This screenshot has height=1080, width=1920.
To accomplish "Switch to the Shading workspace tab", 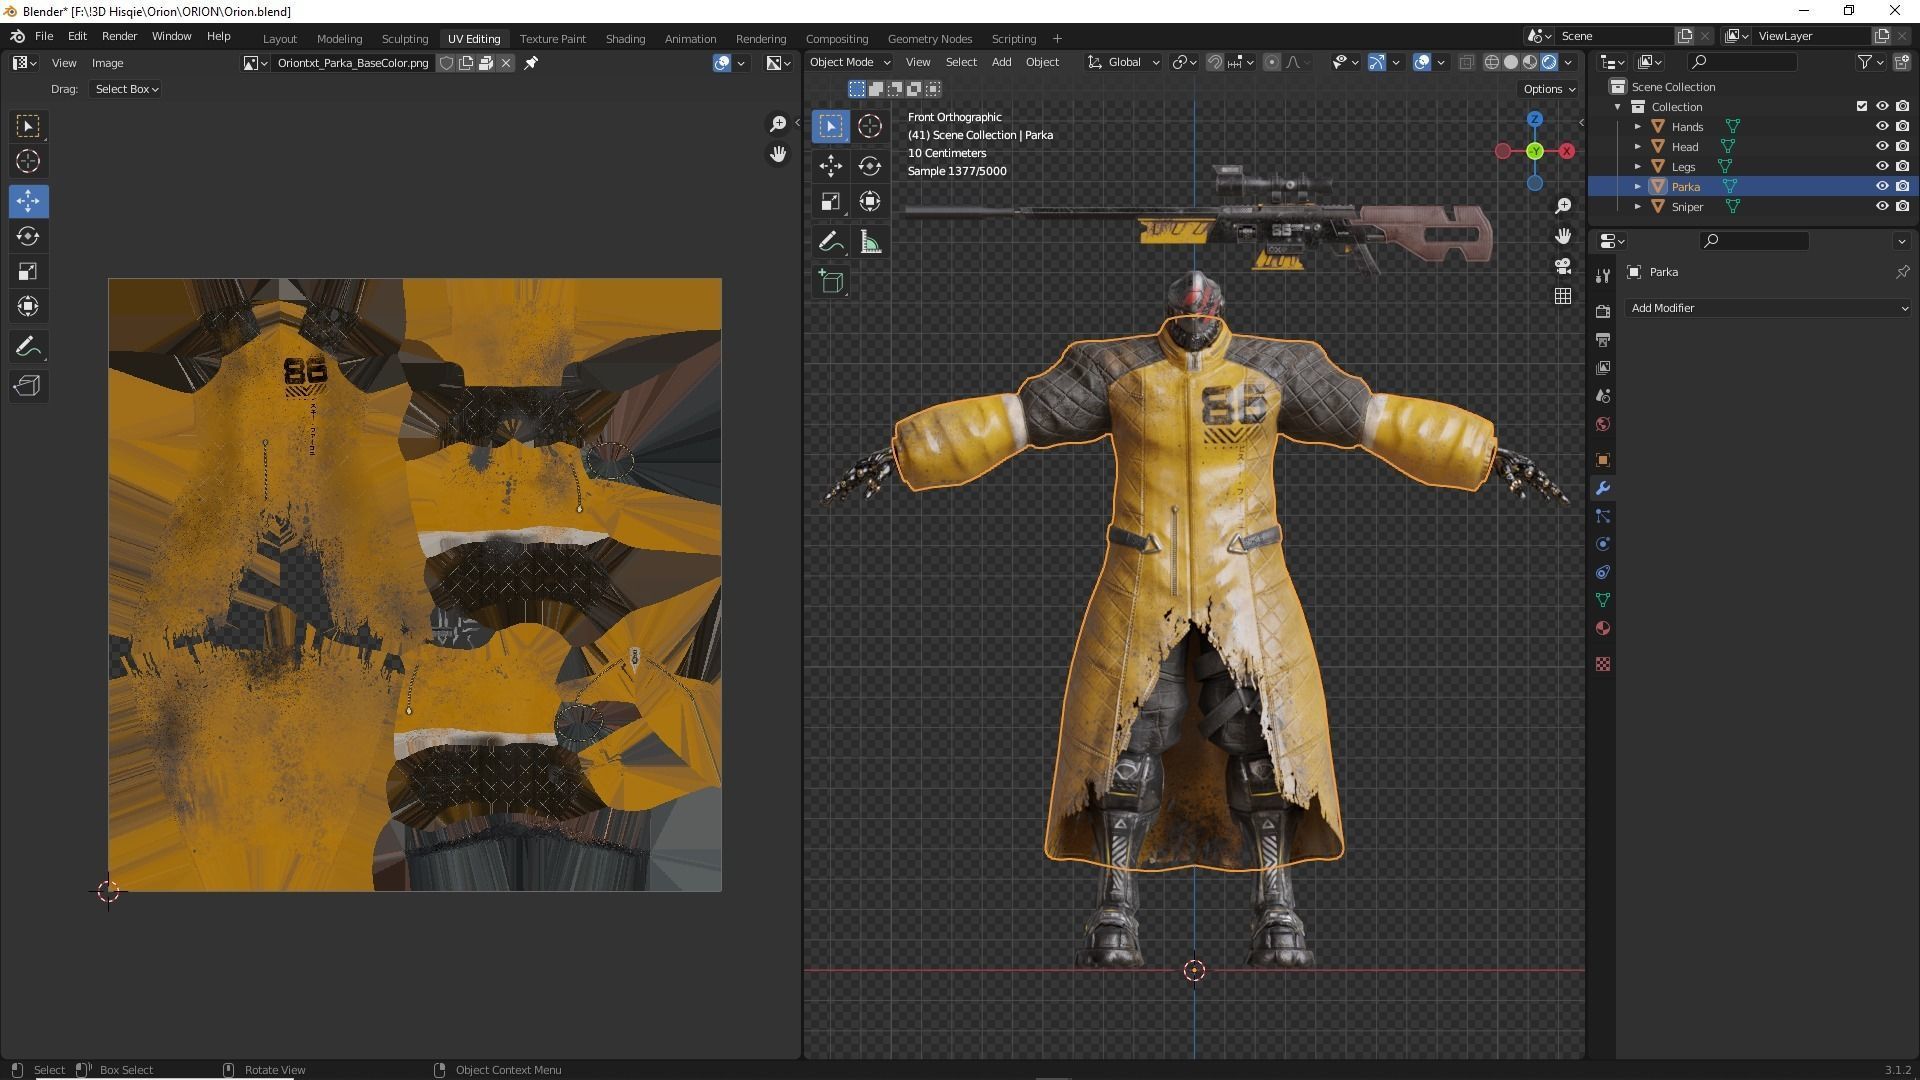I will 625,39.
